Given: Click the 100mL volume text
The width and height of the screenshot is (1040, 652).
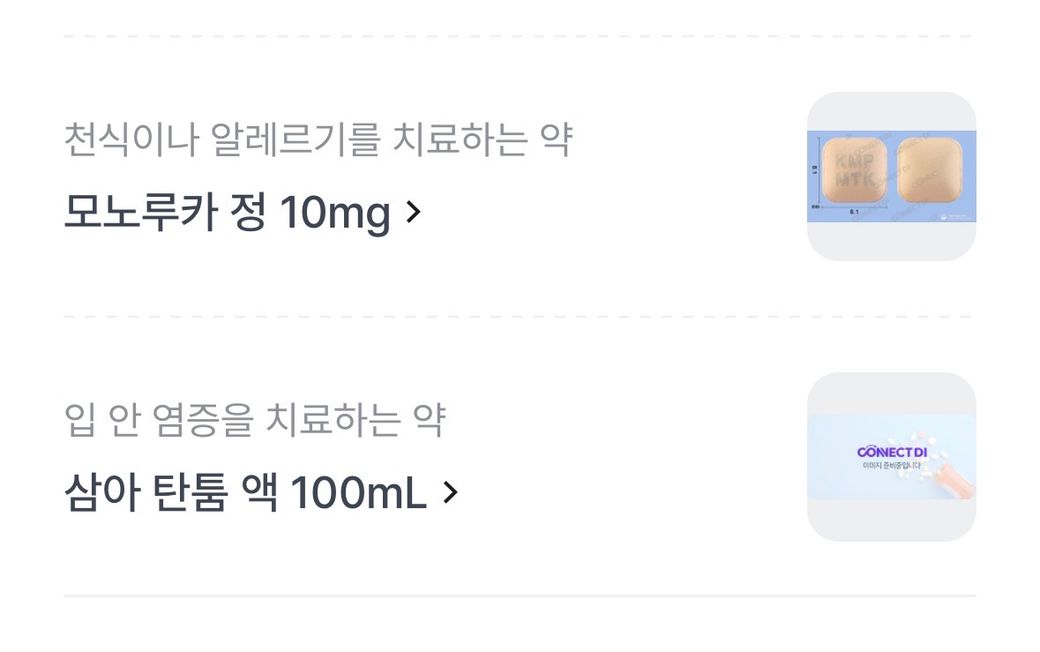Looking at the screenshot, I should click(358, 492).
